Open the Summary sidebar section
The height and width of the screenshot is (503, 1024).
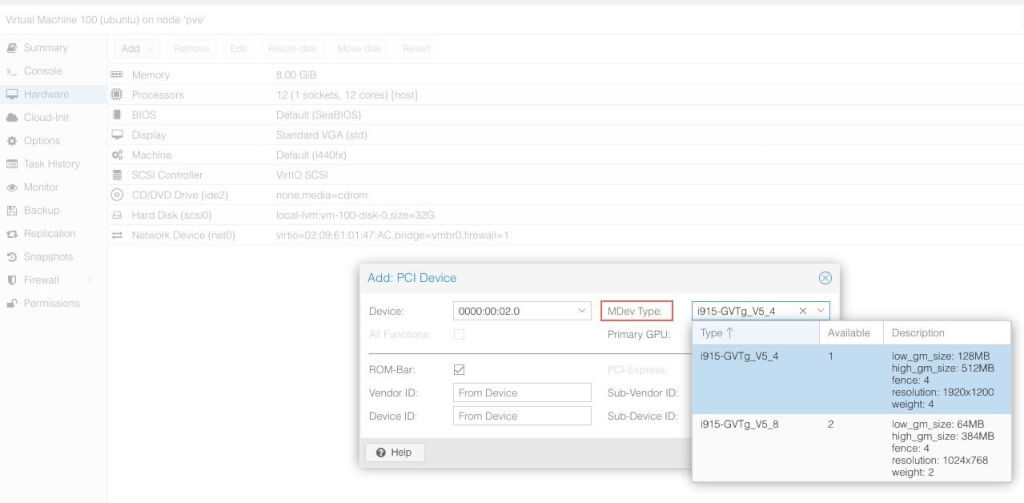coord(45,48)
